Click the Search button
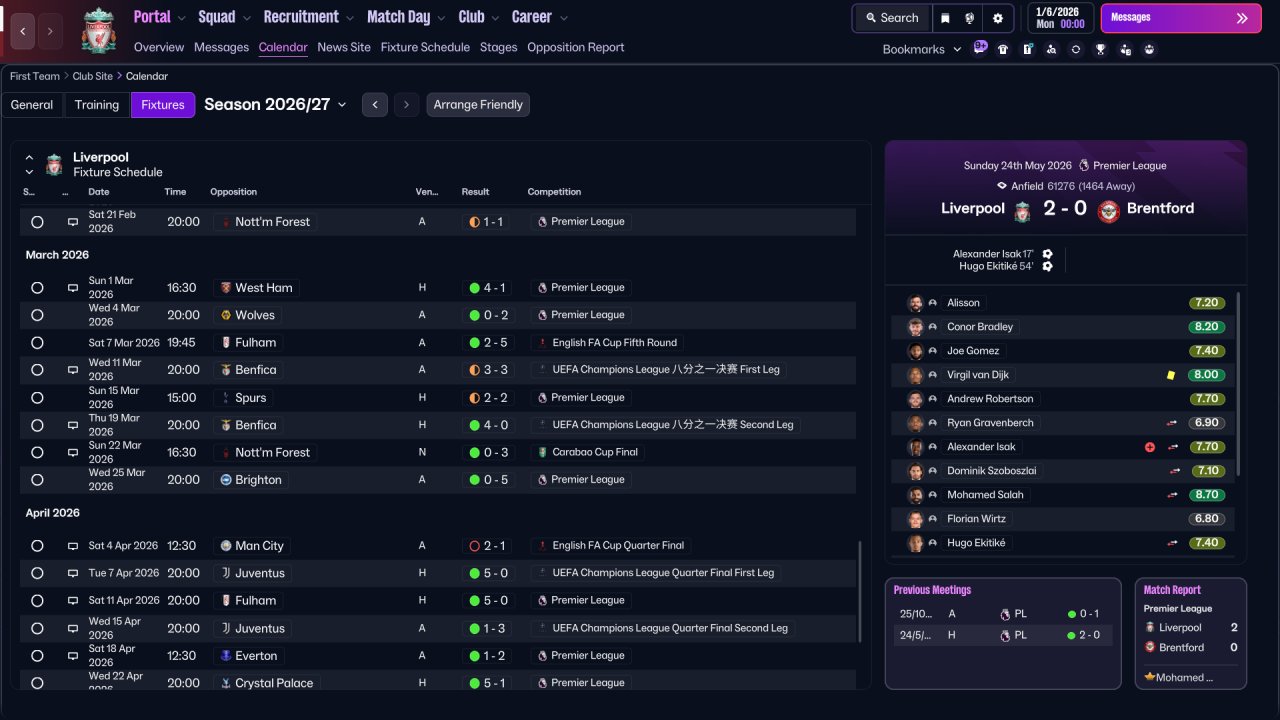This screenshot has width=1280, height=720. 891,18
